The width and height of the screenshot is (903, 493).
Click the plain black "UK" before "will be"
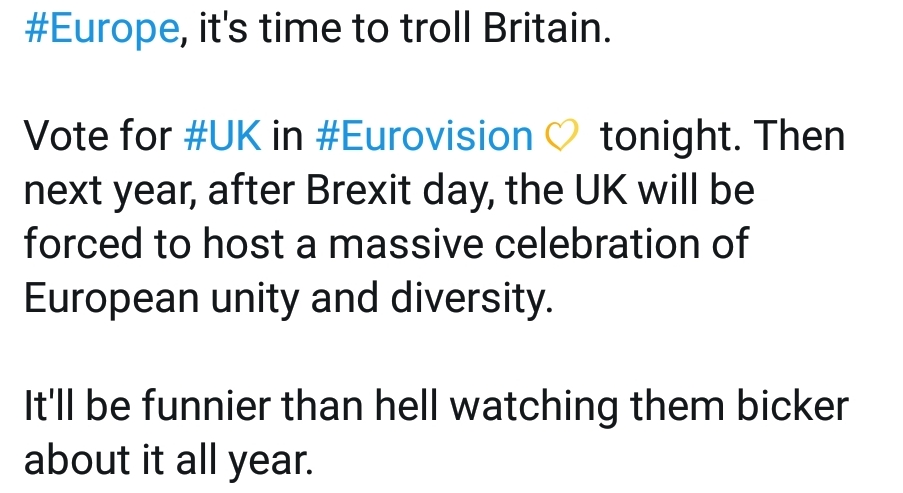(600, 190)
